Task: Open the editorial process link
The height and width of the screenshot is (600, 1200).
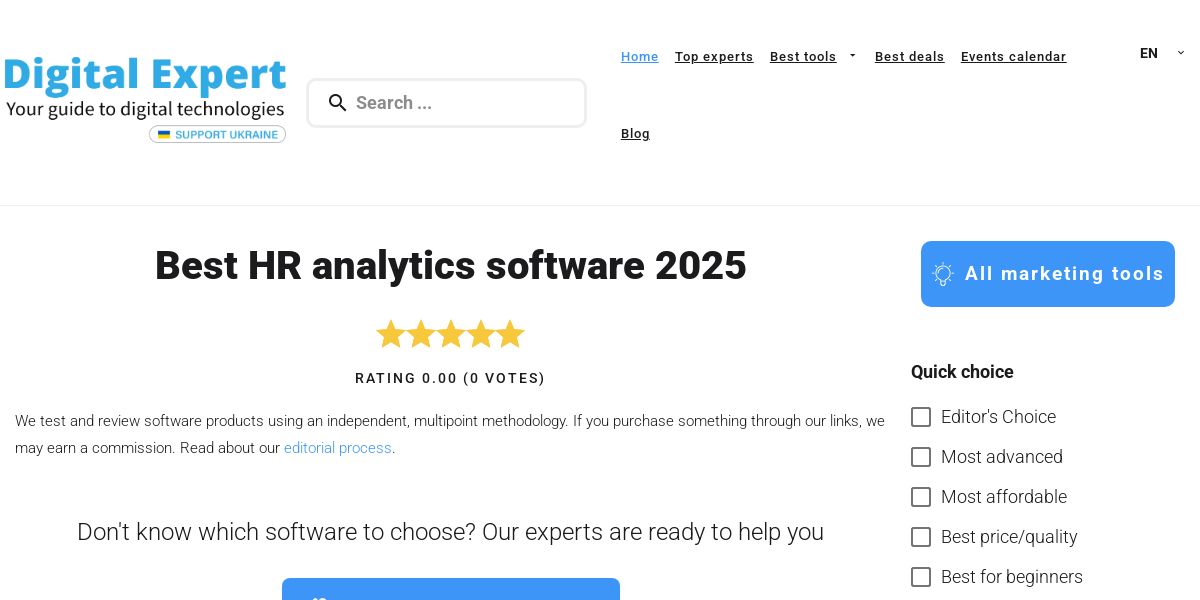Action: pos(338,448)
